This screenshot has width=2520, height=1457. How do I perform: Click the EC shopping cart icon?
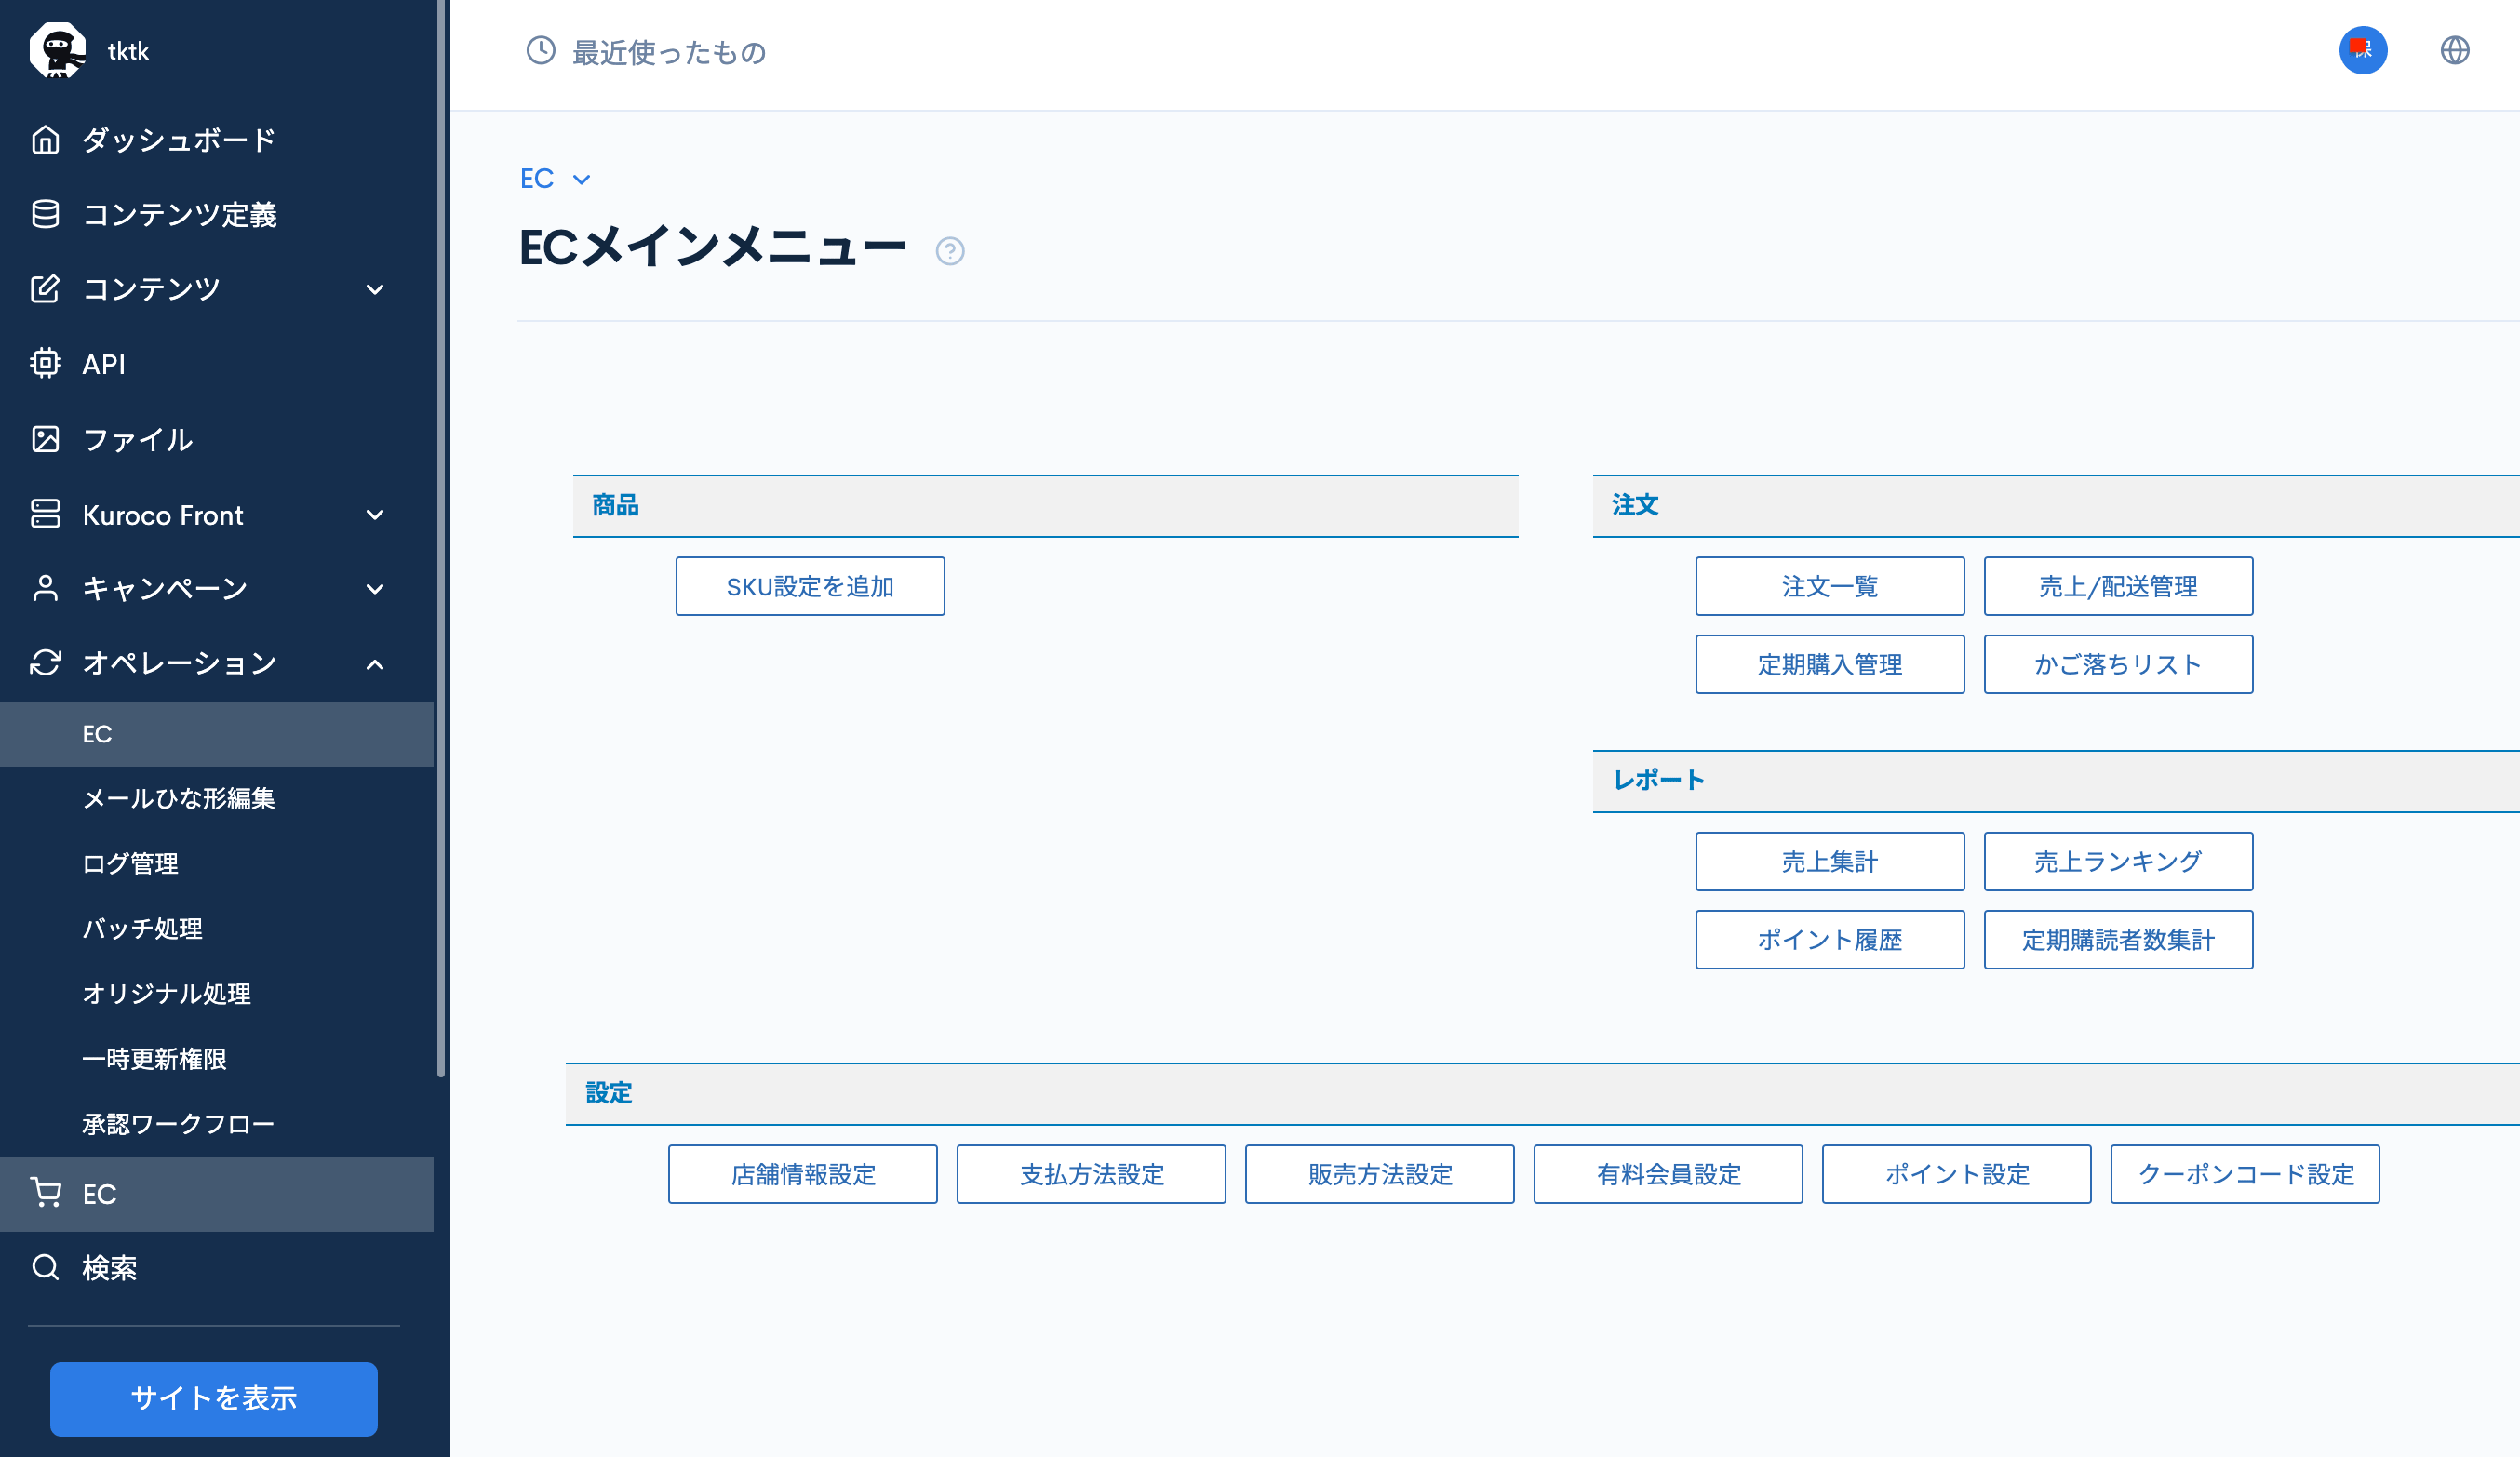45,1192
